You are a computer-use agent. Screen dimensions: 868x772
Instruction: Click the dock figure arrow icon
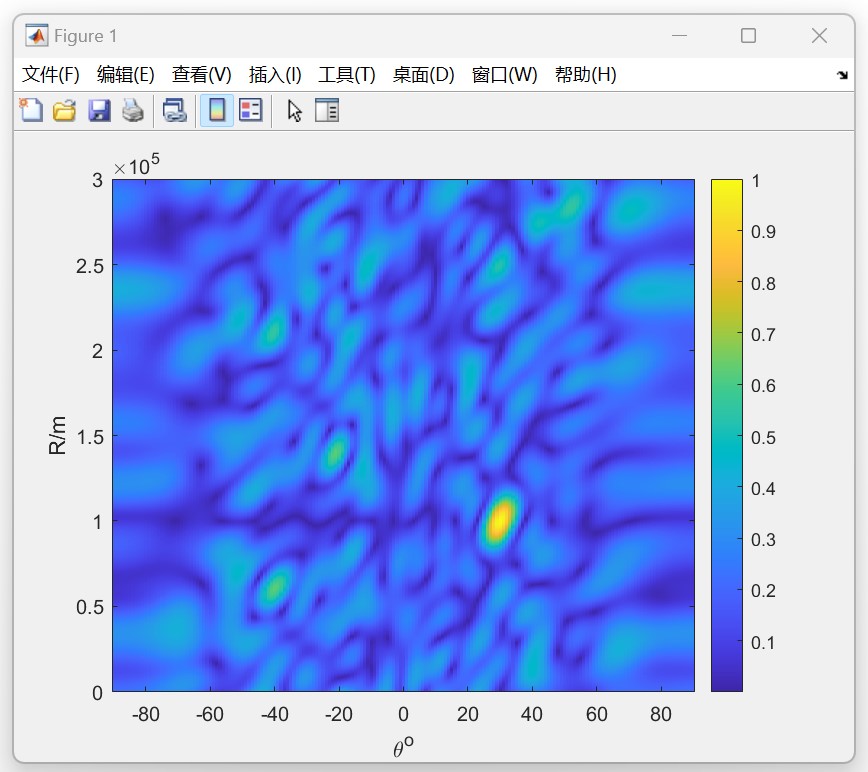[x=842, y=75]
